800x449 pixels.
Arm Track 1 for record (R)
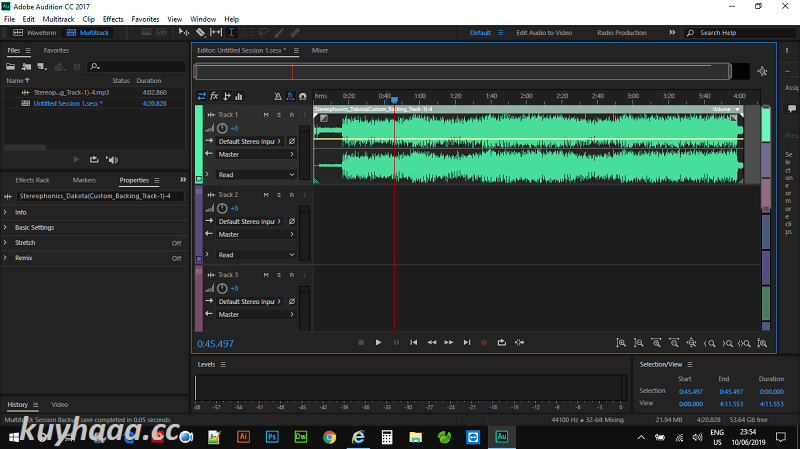click(292, 115)
